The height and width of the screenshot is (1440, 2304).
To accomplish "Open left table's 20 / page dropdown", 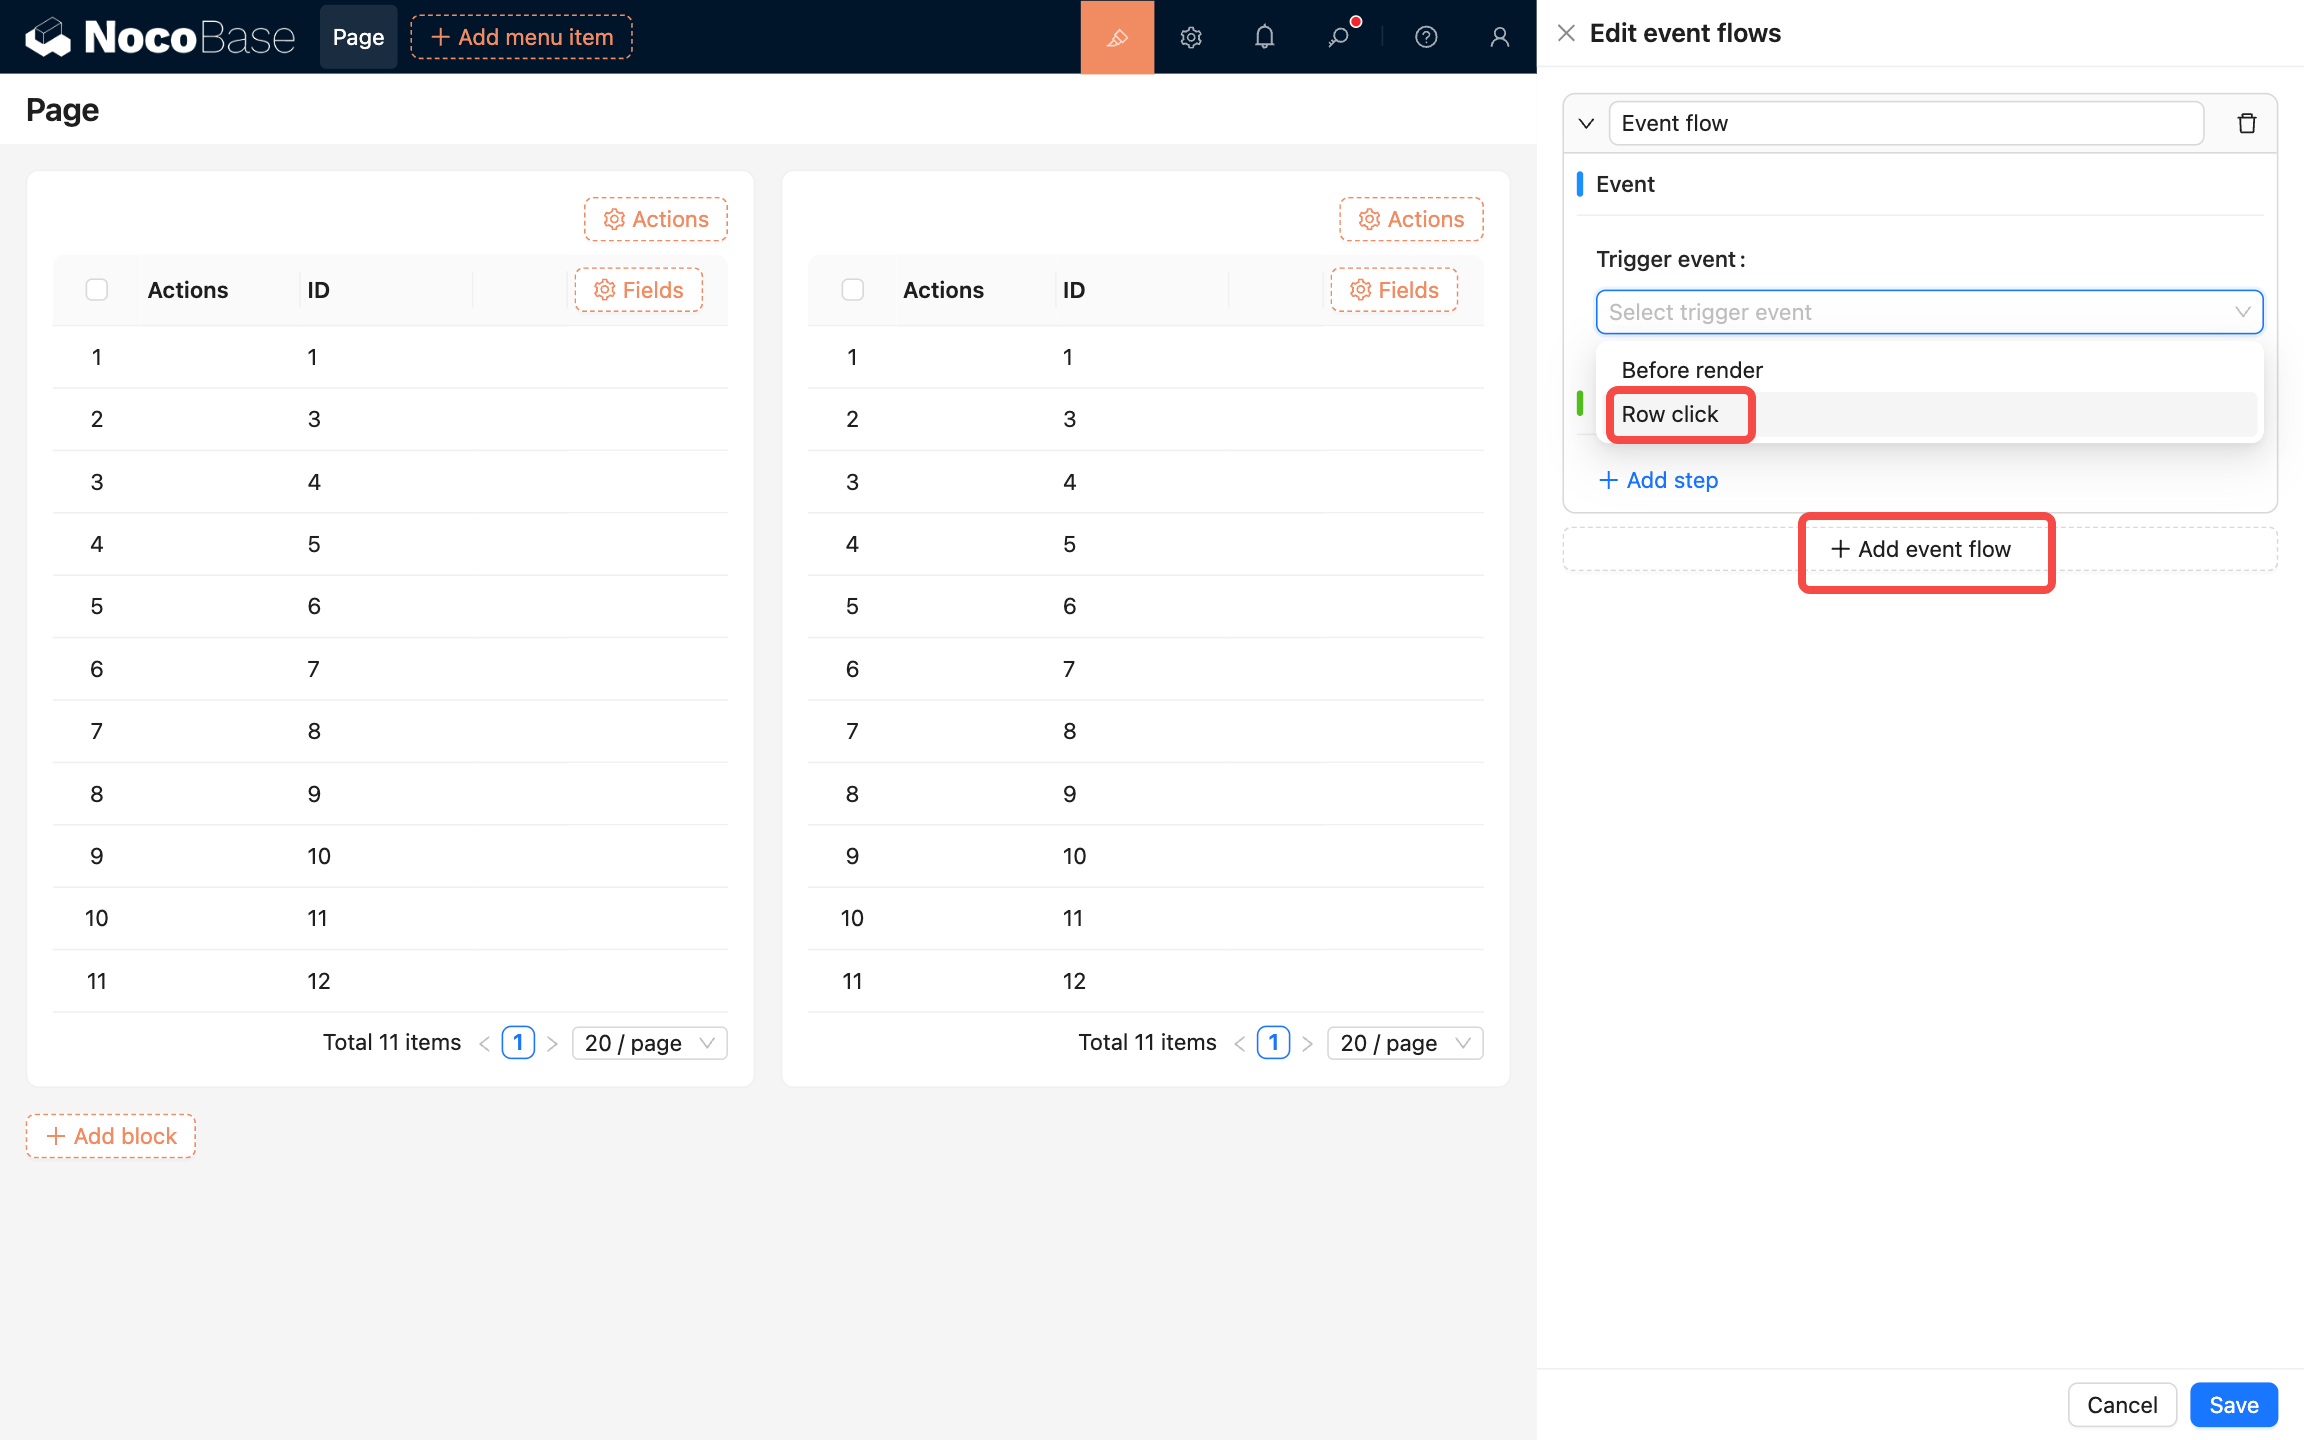I will pyautogui.click(x=649, y=1043).
